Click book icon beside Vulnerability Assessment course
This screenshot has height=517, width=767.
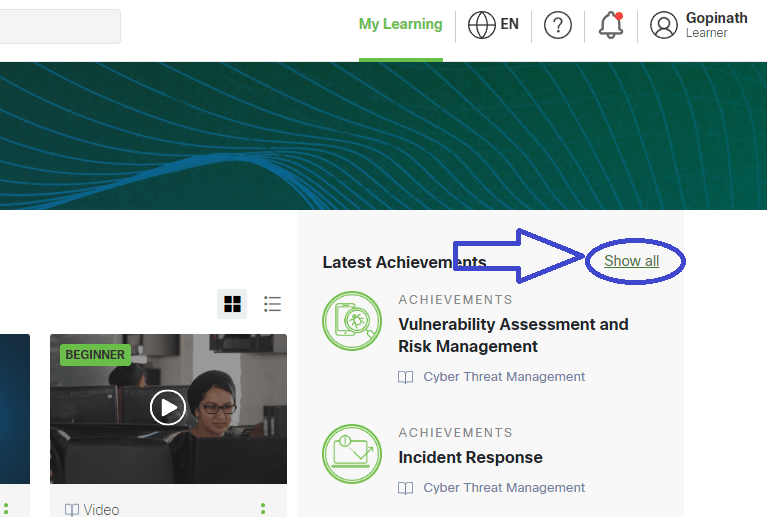(x=405, y=377)
